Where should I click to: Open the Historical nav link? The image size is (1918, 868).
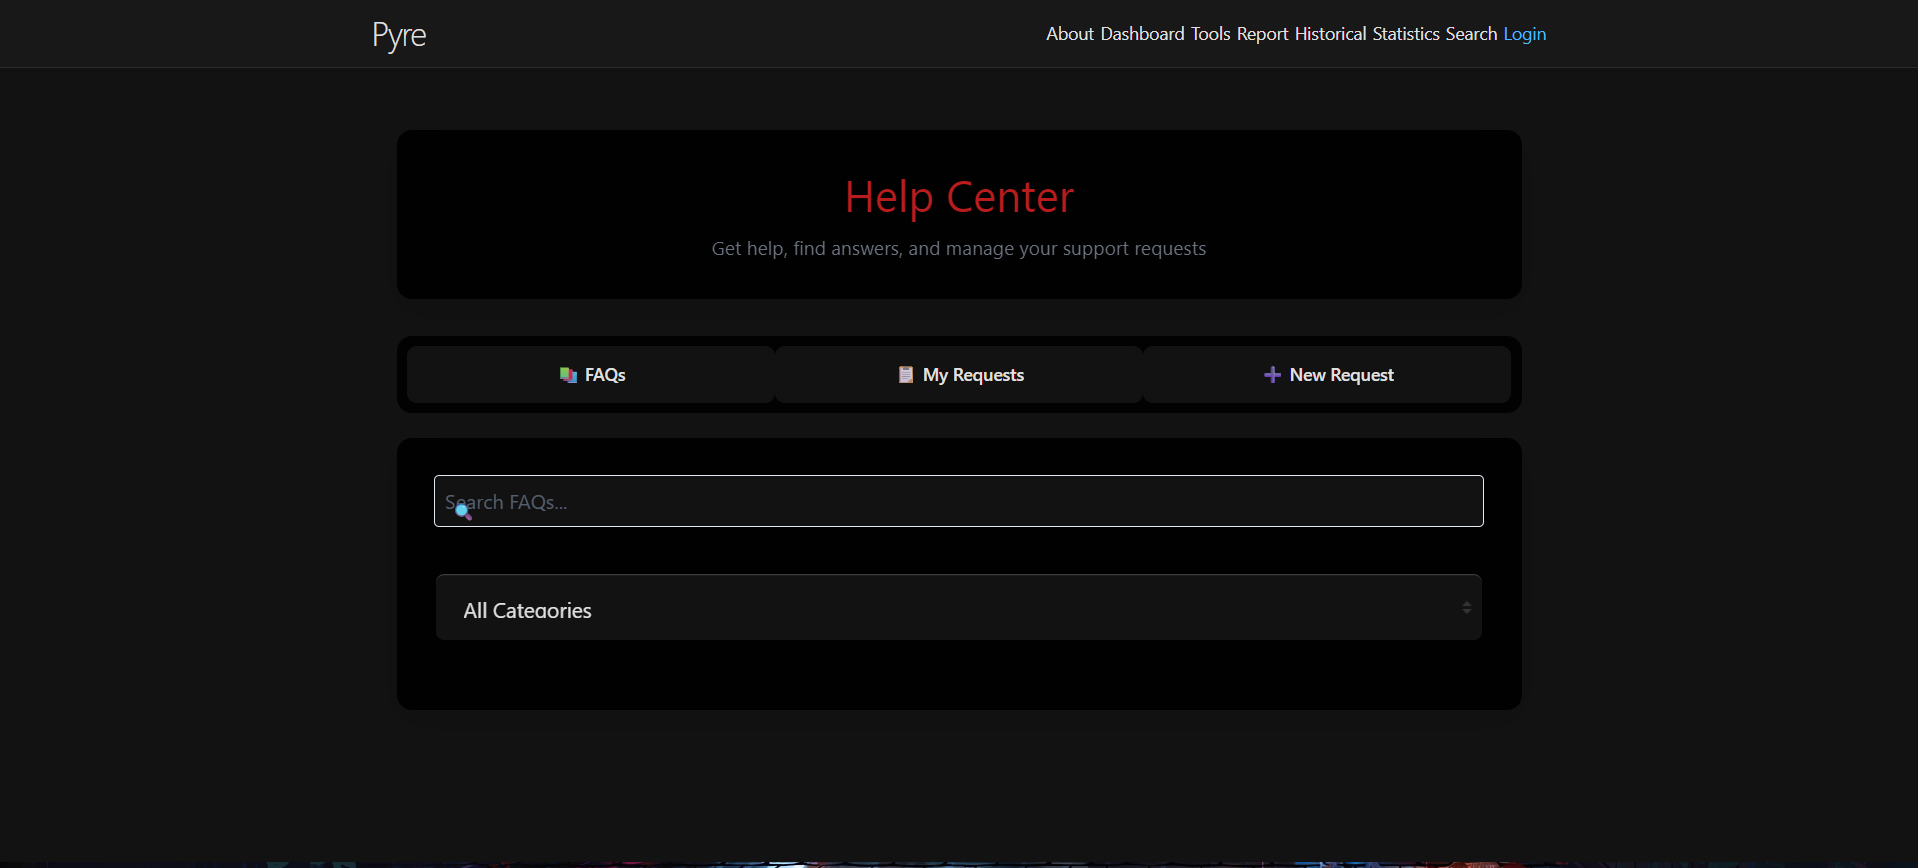[x=1330, y=34]
